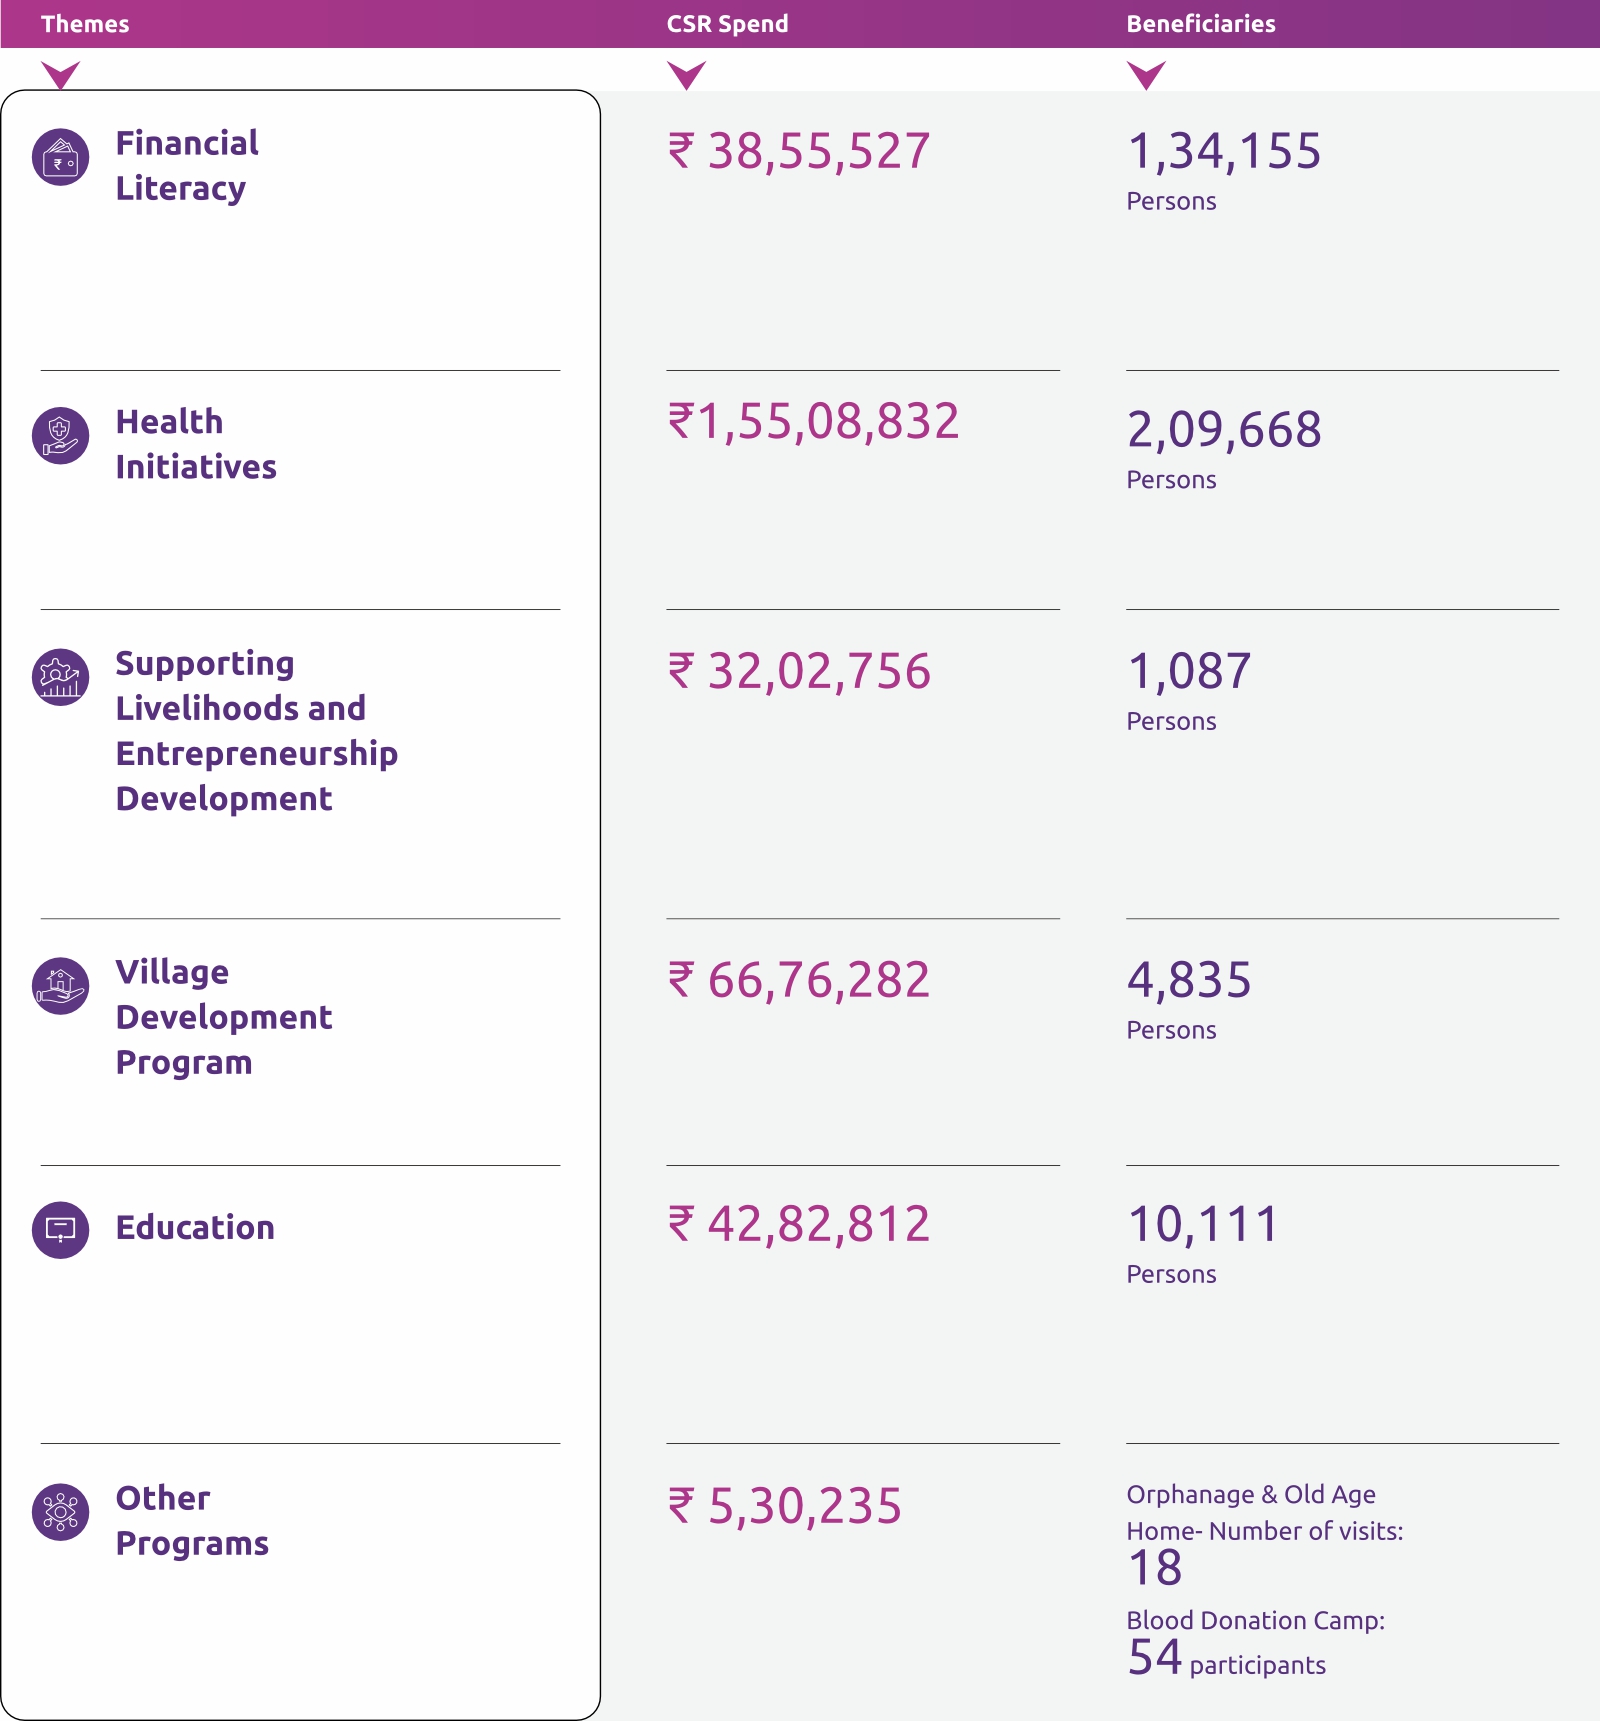This screenshot has height=1721, width=1600.
Task: Expand the chevron under CSR Spend
Action: tap(687, 75)
